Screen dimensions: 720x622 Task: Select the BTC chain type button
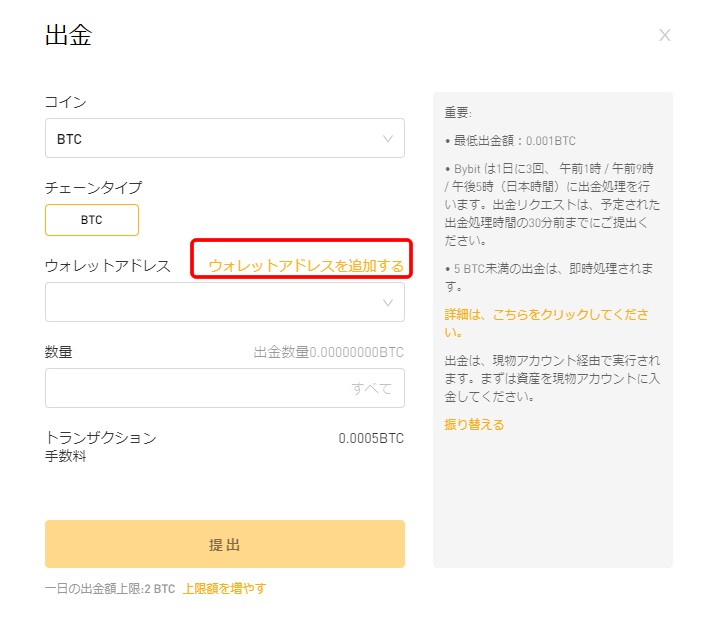[x=92, y=220]
